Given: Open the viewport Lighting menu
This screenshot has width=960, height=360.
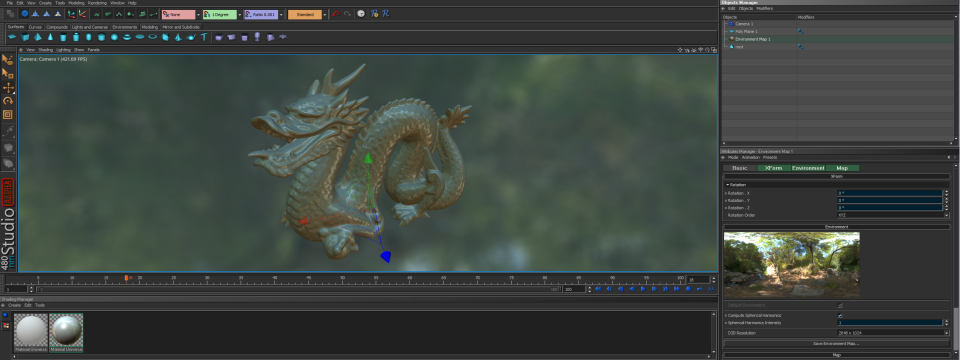Looking at the screenshot, I should coord(63,50).
